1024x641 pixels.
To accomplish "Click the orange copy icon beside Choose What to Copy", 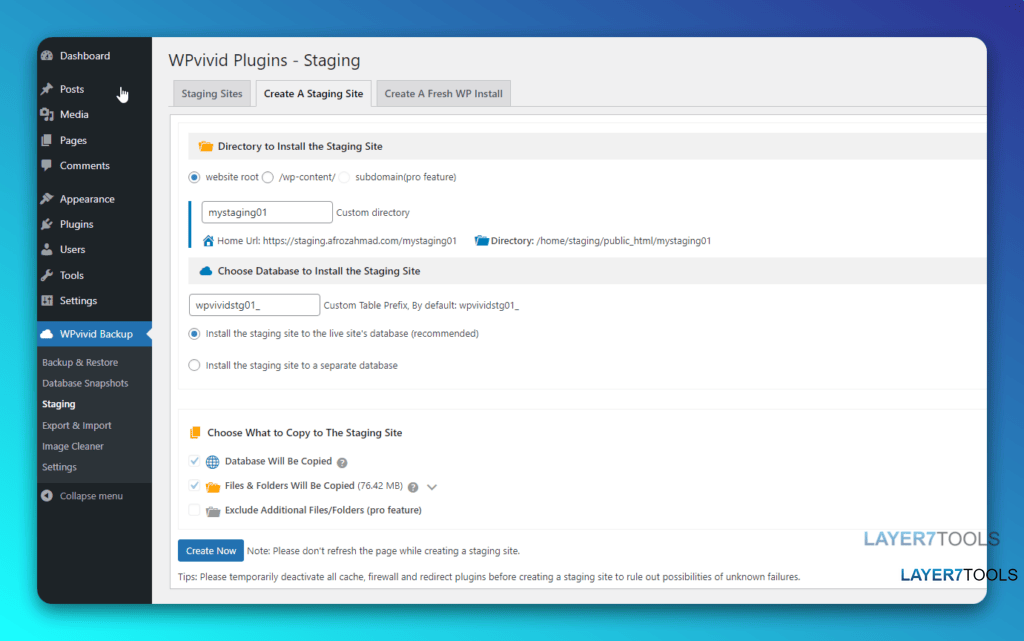I will coord(195,433).
